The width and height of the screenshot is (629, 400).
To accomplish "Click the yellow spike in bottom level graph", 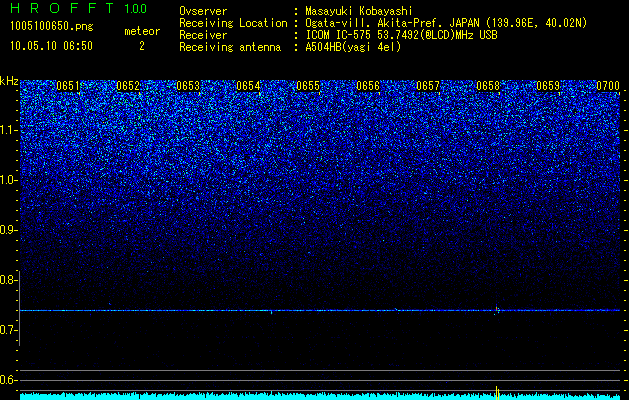I will point(497,393).
